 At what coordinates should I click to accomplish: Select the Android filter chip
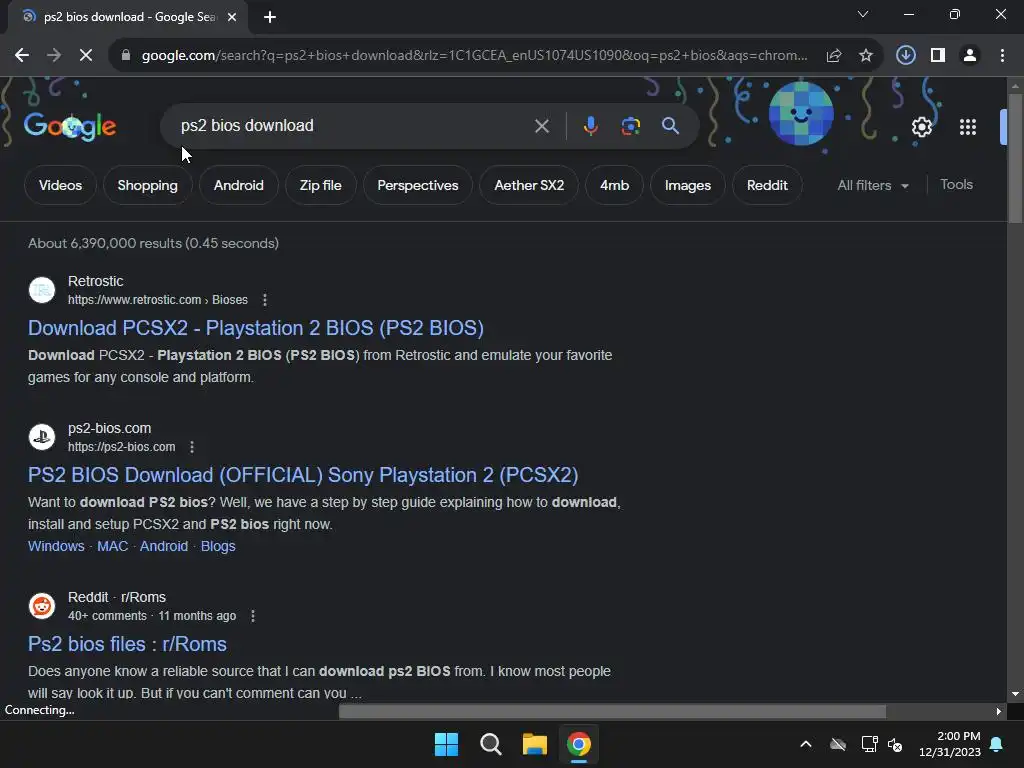pyautogui.click(x=238, y=185)
